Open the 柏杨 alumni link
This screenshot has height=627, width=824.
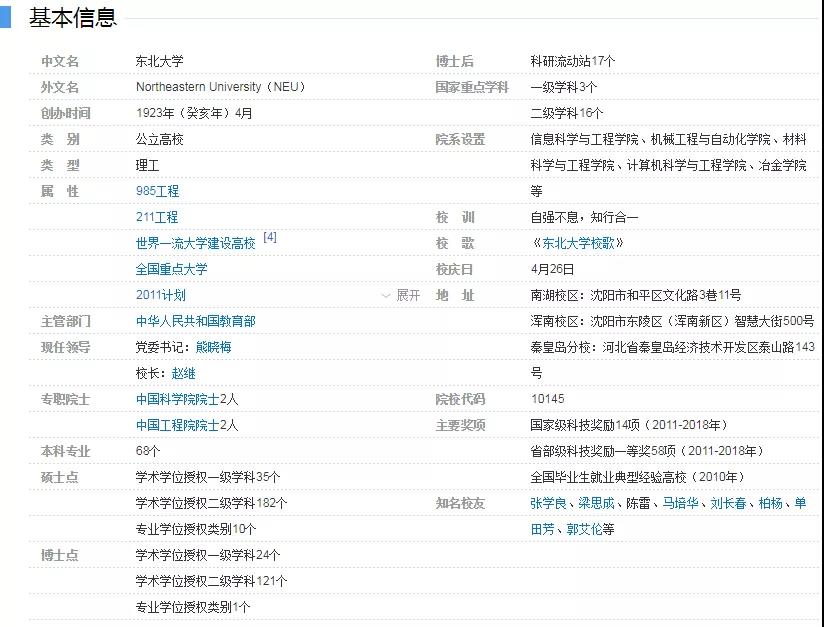[770, 503]
